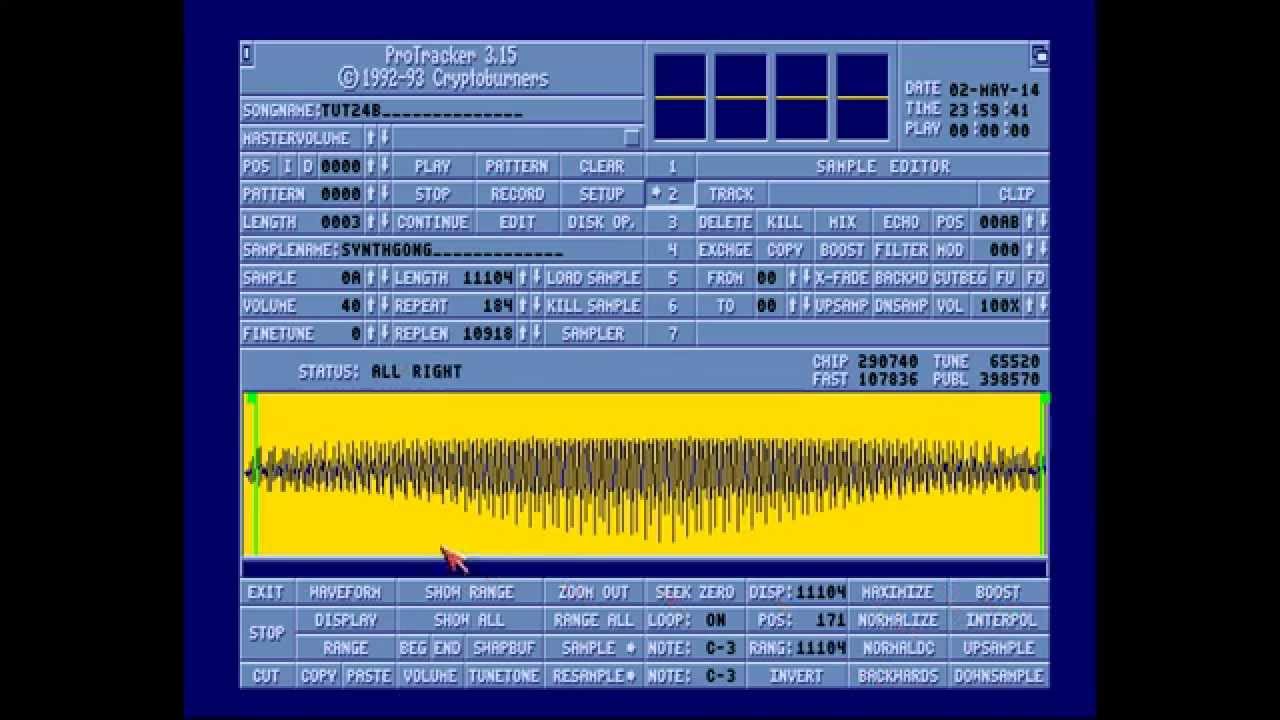Open edit op screen 3
This screenshot has width=1280, height=720.
pos(672,222)
